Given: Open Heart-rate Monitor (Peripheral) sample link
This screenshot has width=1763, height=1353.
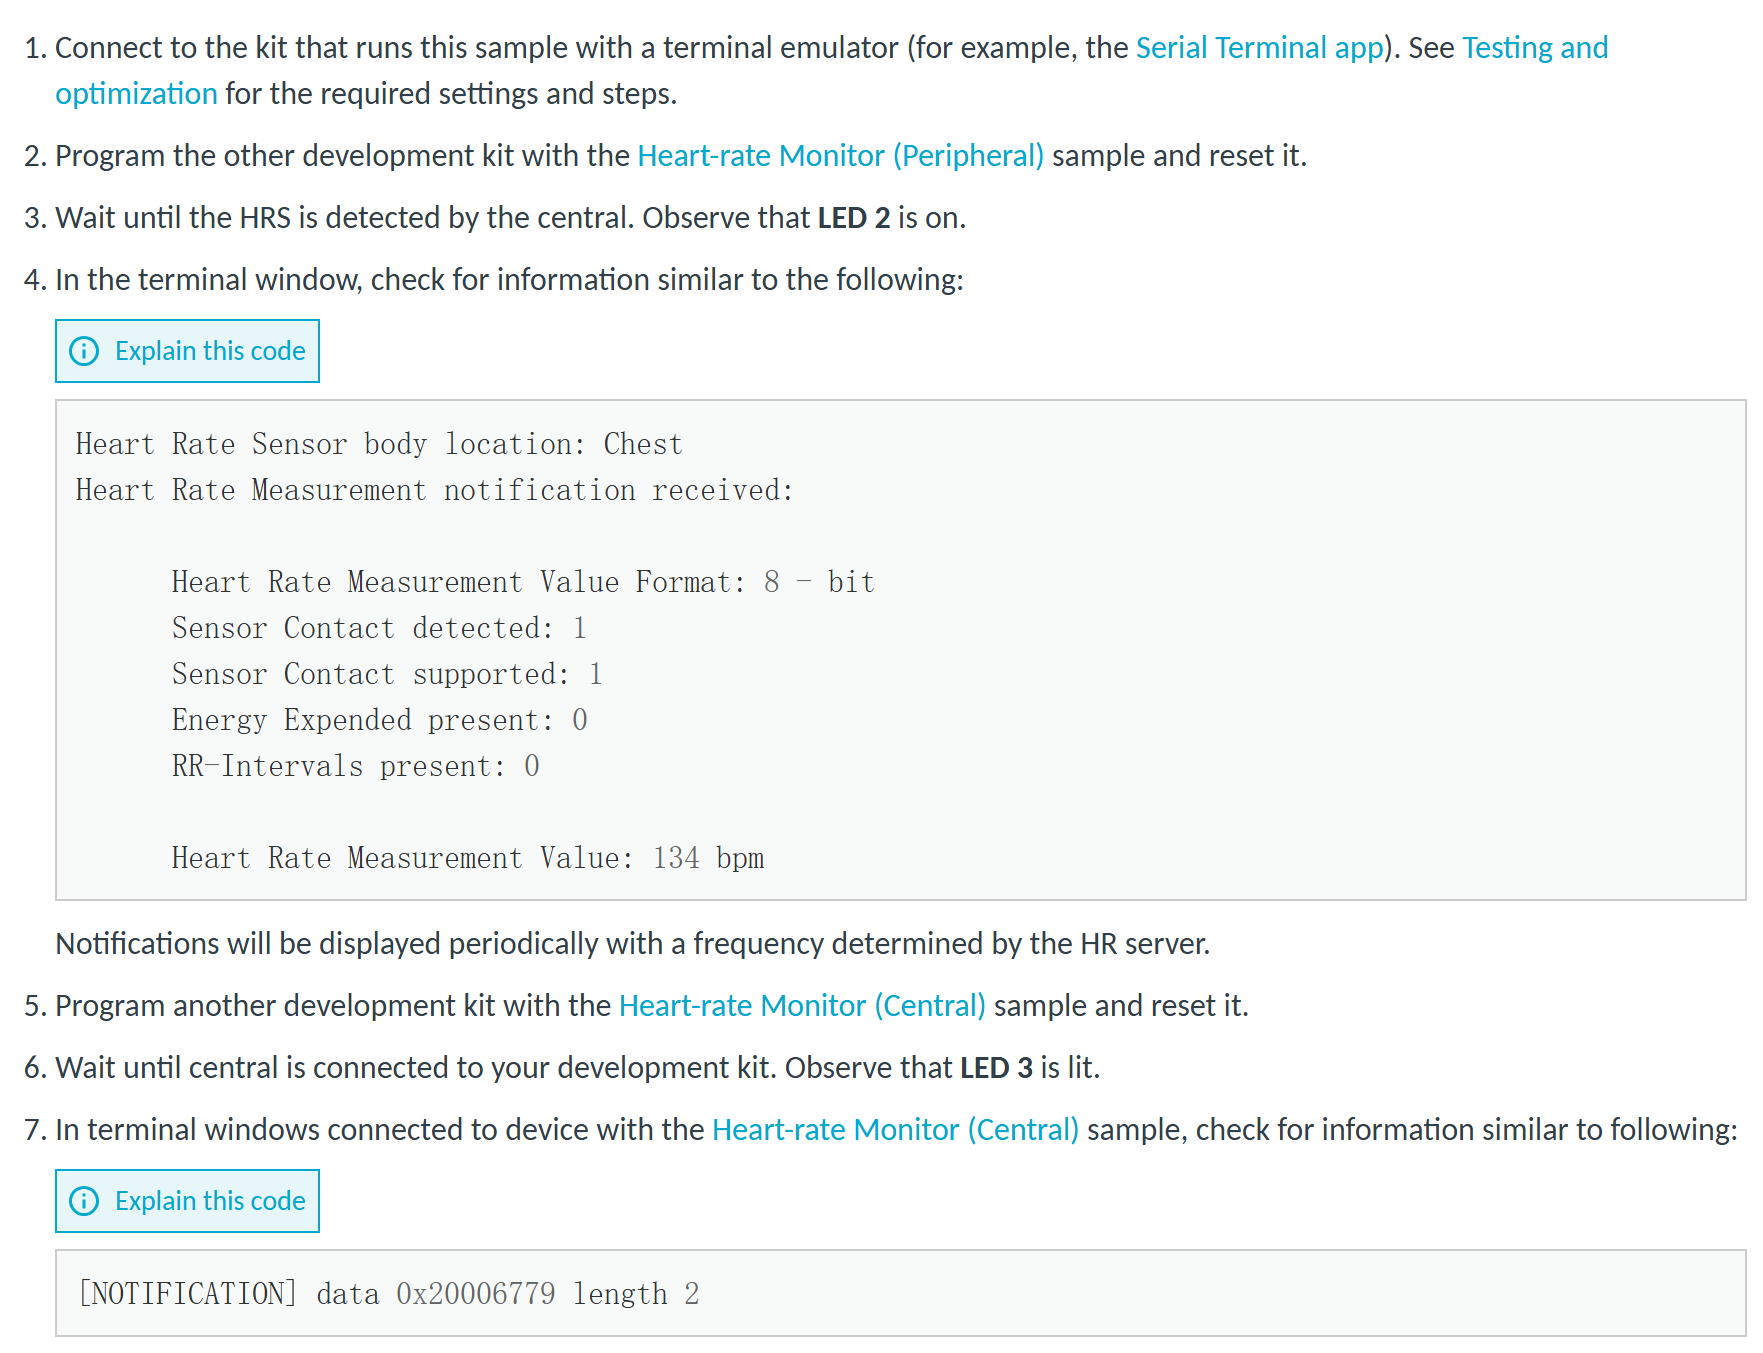Looking at the screenshot, I should [840, 156].
